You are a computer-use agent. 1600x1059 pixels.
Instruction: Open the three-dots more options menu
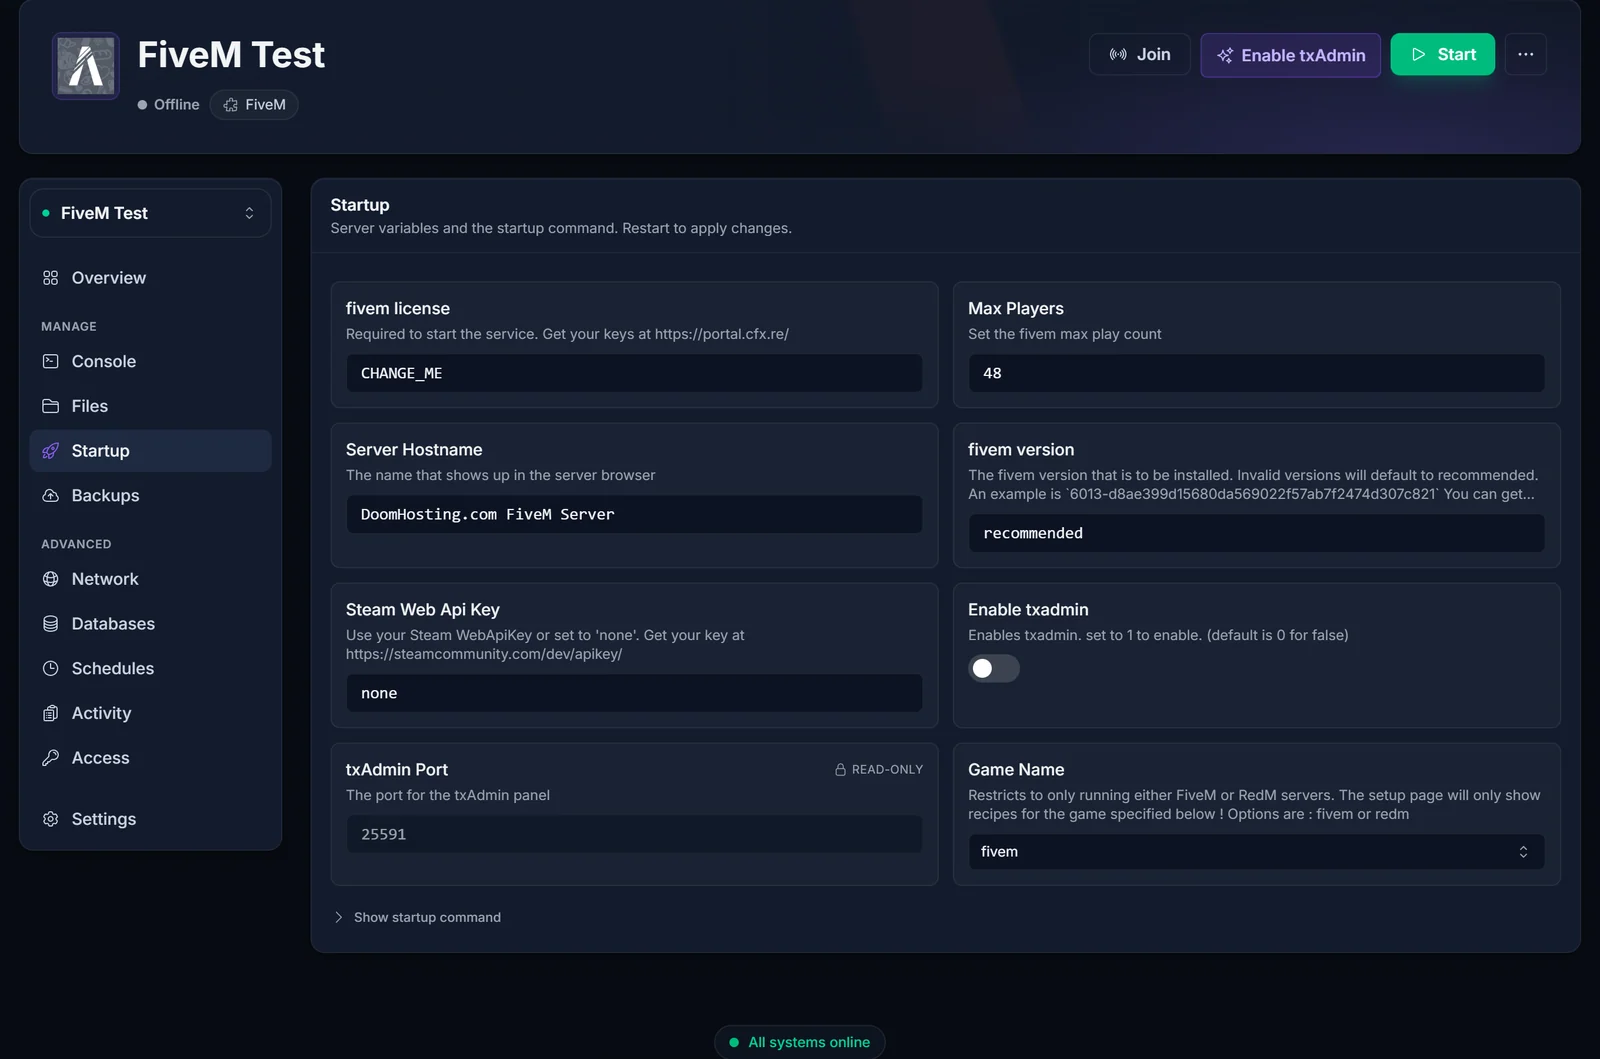click(x=1525, y=55)
